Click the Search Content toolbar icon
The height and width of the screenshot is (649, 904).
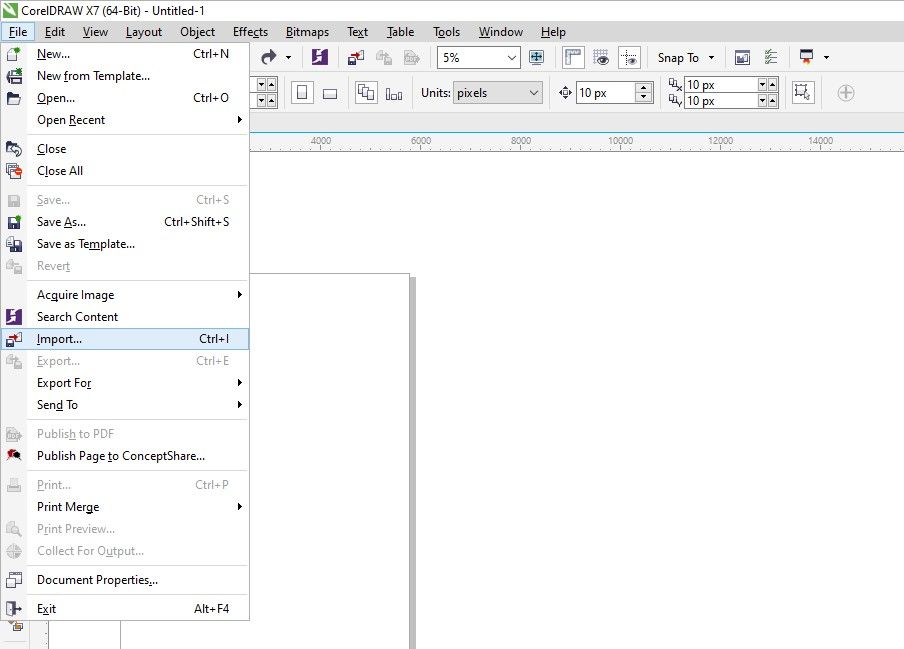pos(319,57)
